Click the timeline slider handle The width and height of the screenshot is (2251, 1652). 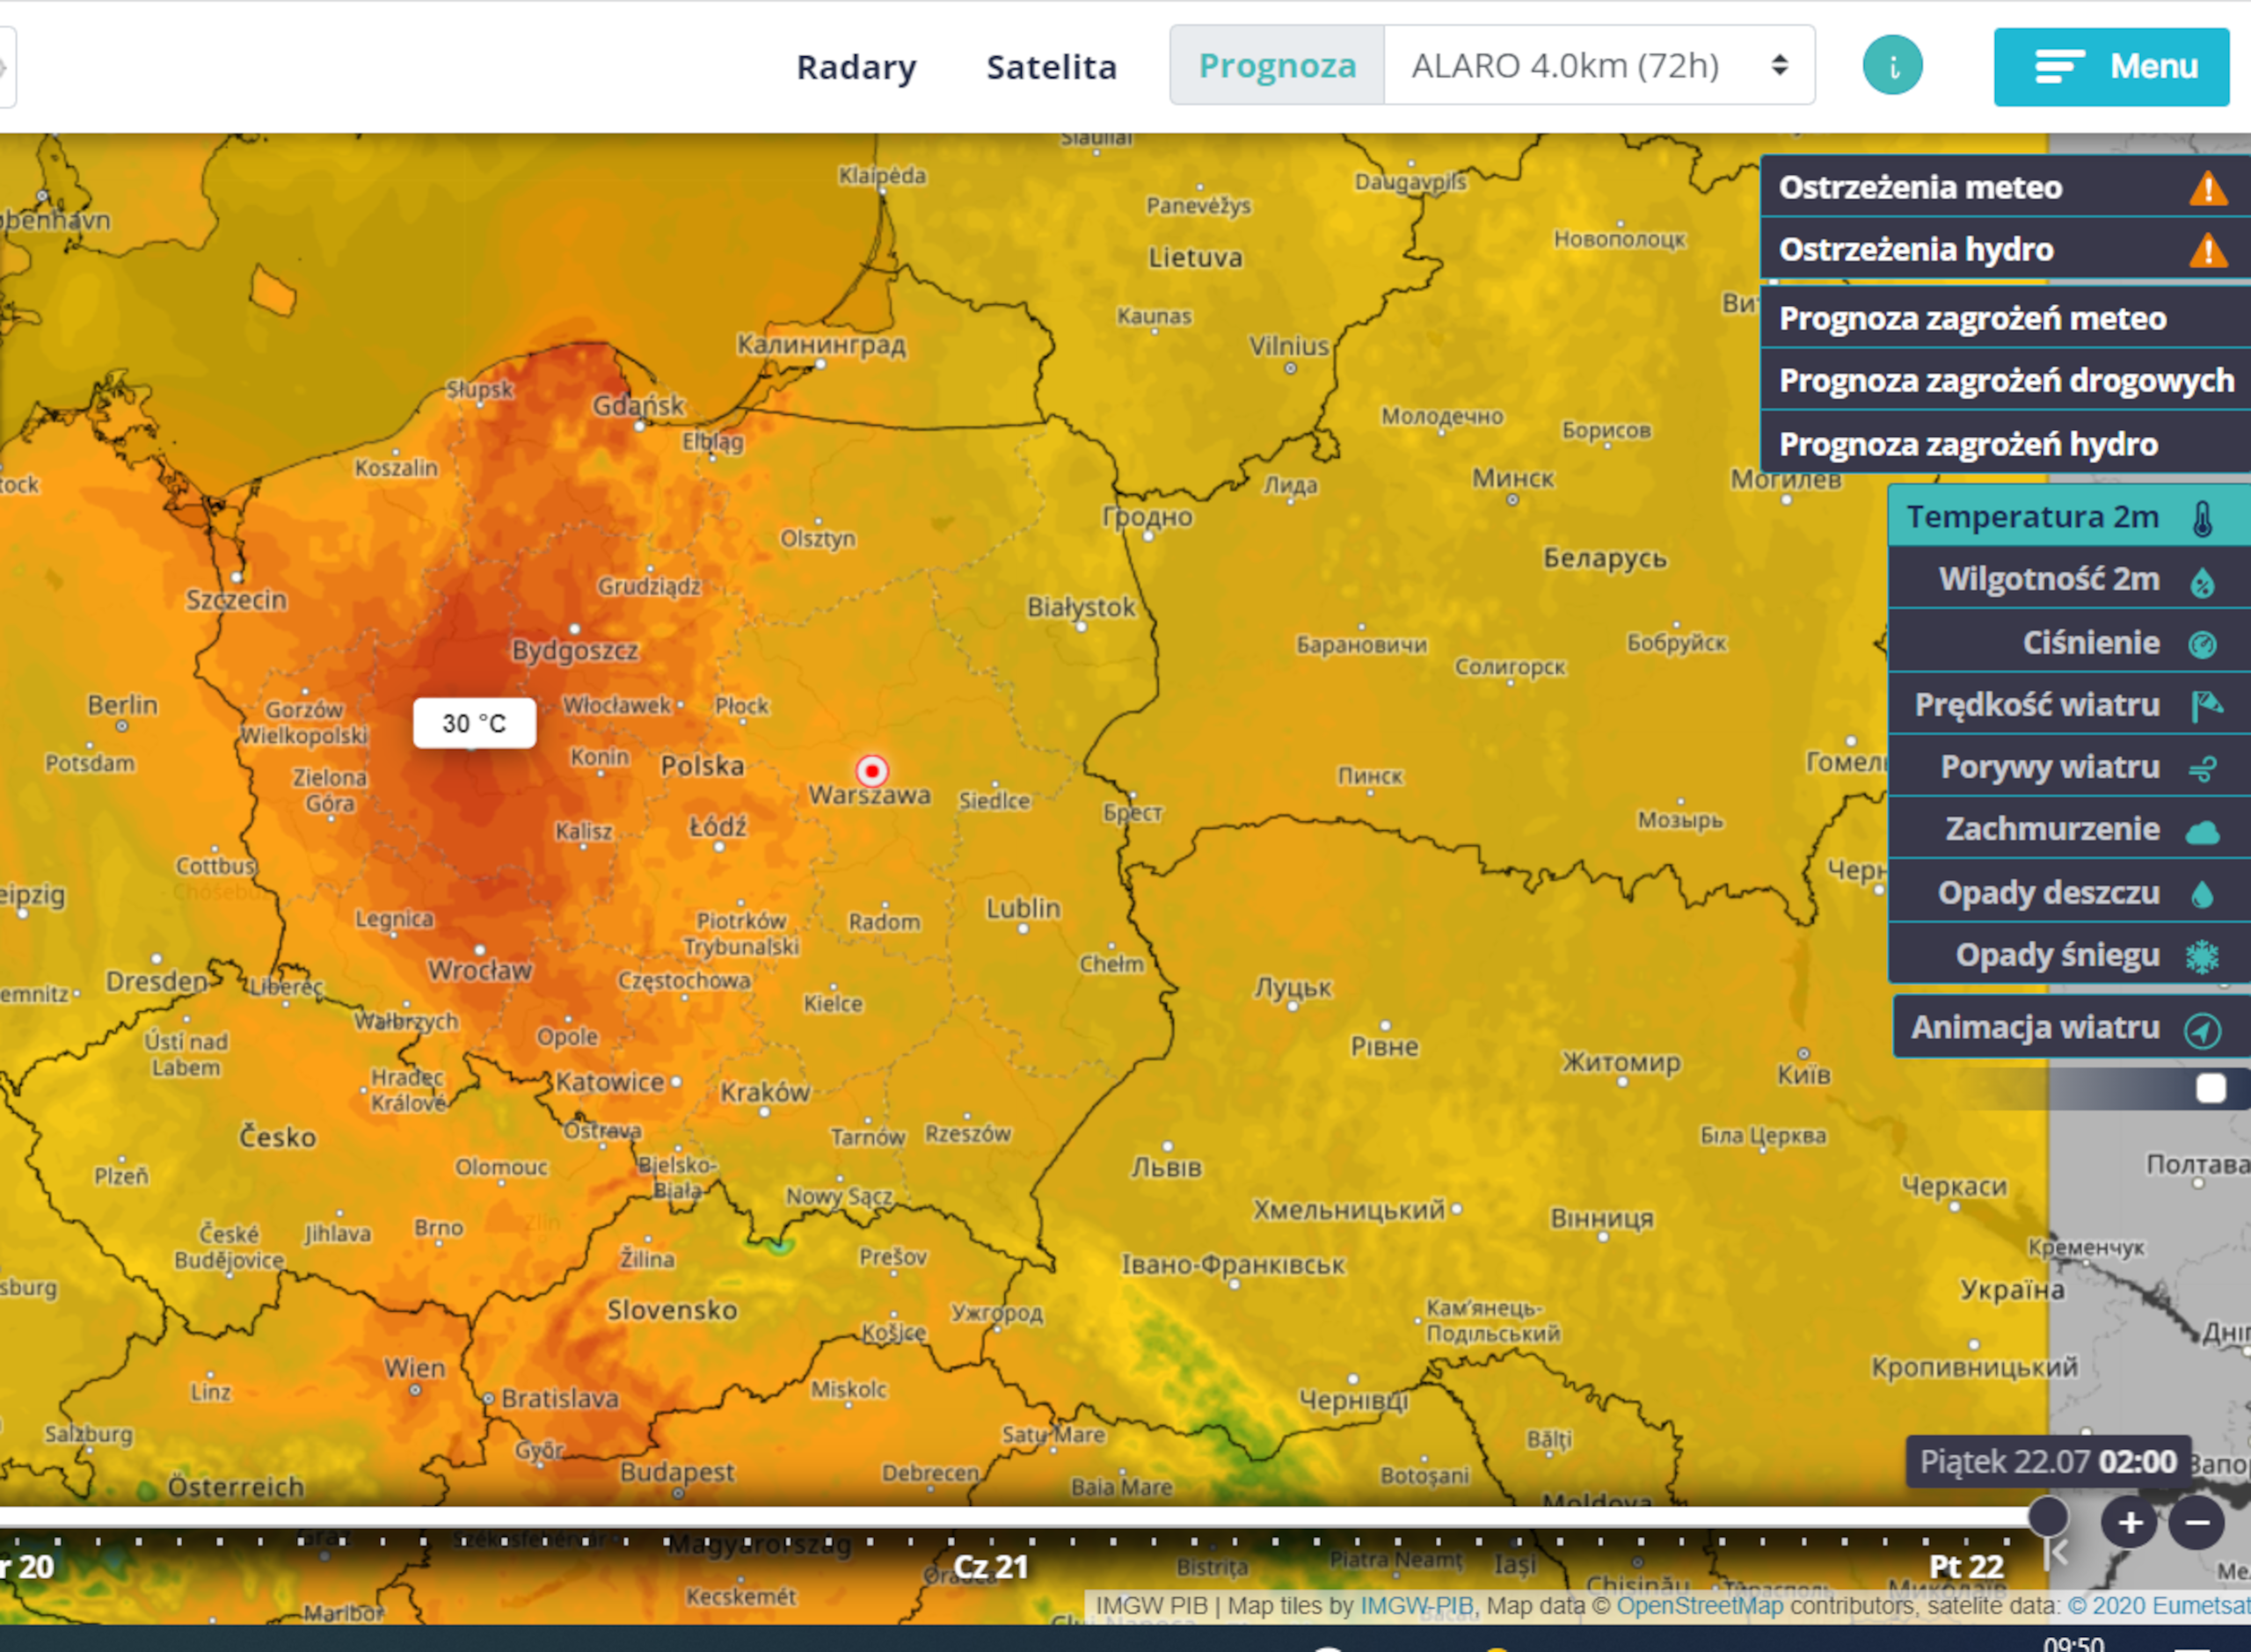[2047, 1516]
